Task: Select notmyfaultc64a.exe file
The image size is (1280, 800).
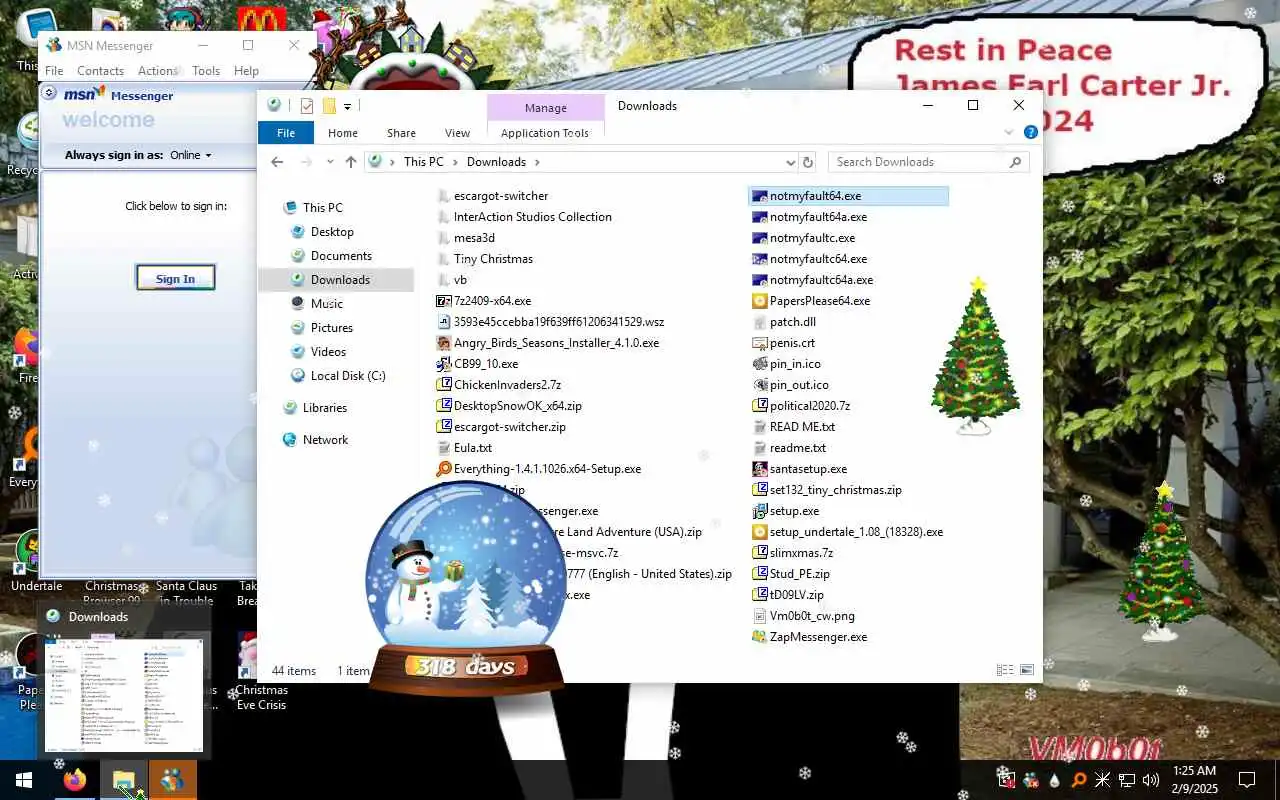Action: click(812, 280)
